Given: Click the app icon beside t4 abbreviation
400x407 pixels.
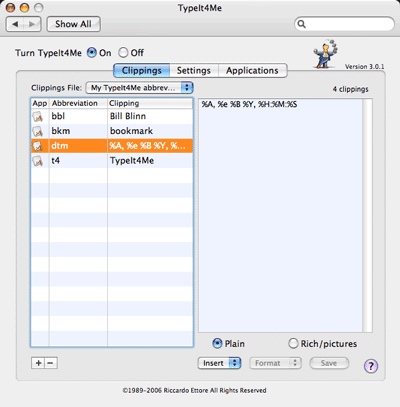Looking at the screenshot, I should 37,161.
